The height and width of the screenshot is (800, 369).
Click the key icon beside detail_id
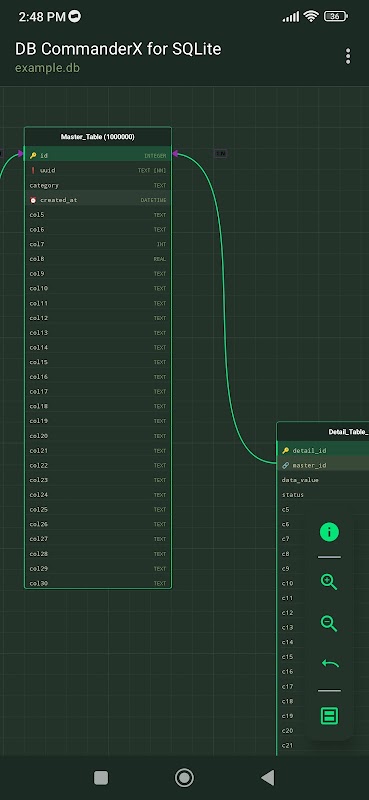click(285, 451)
